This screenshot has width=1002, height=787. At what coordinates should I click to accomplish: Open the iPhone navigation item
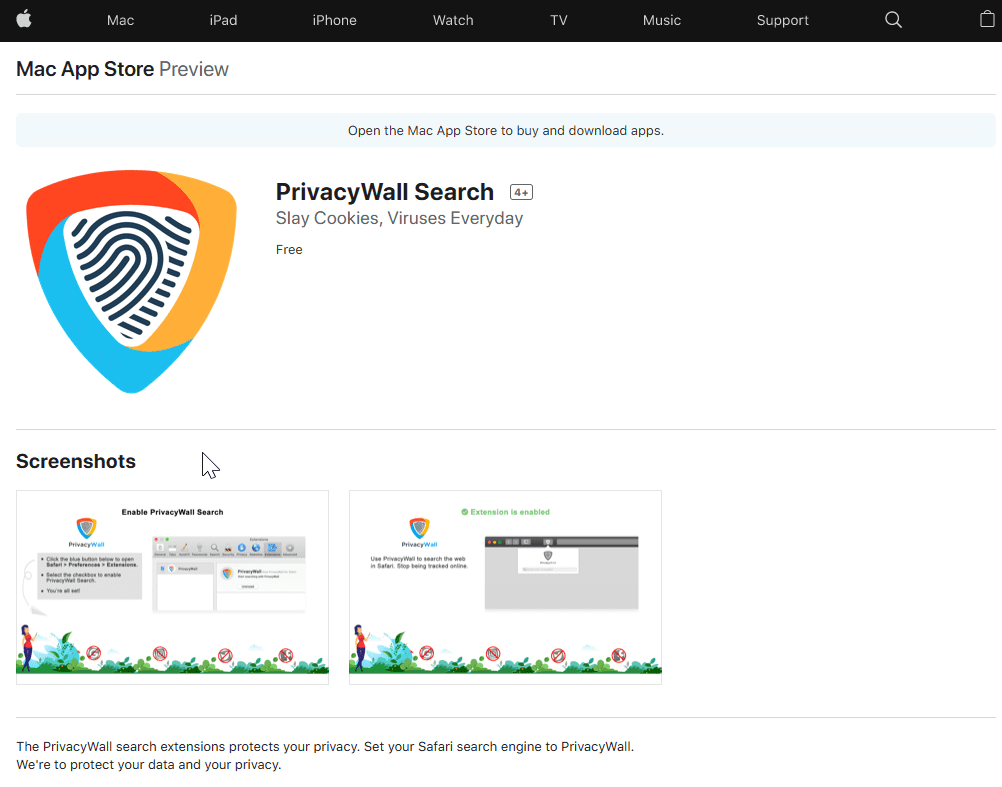pyautogui.click(x=334, y=20)
